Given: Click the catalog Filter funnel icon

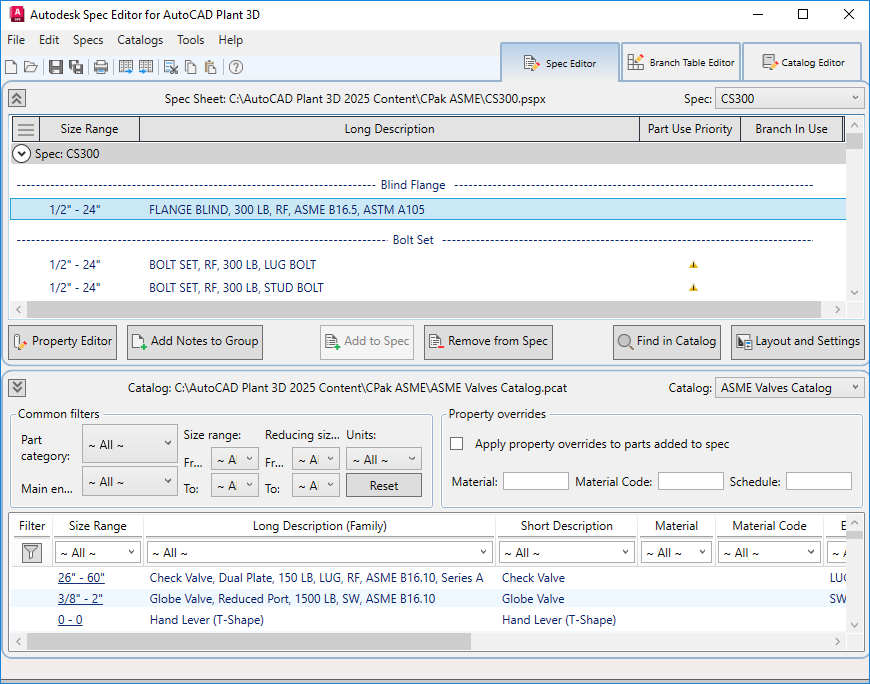Looking at the screenshot, I should point(32,553).
